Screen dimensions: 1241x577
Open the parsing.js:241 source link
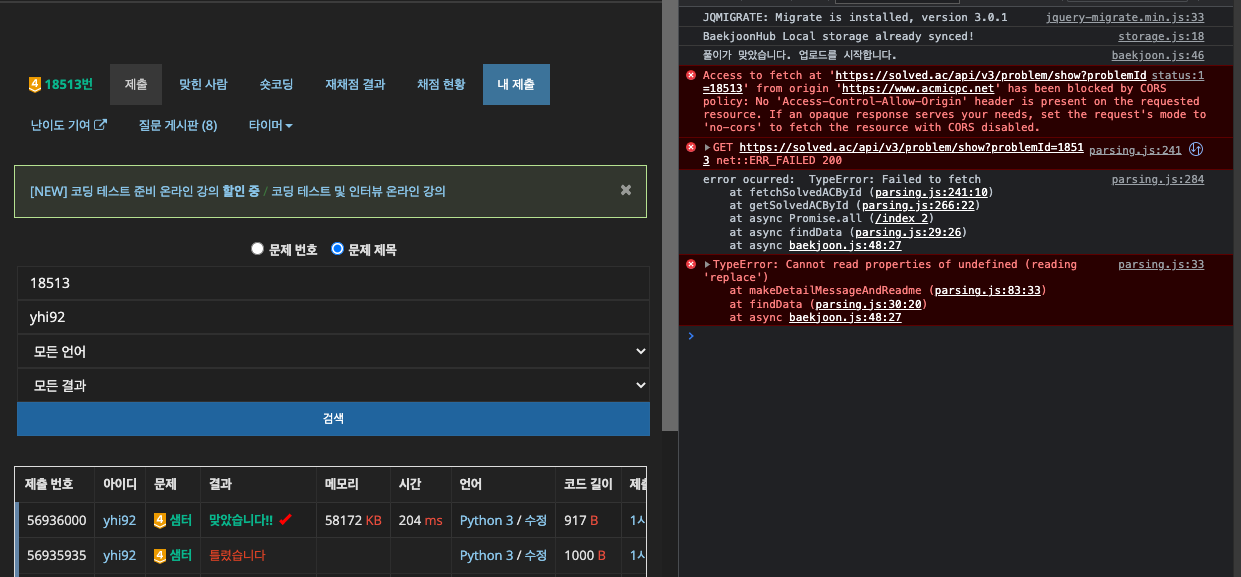click(1135, 150)
